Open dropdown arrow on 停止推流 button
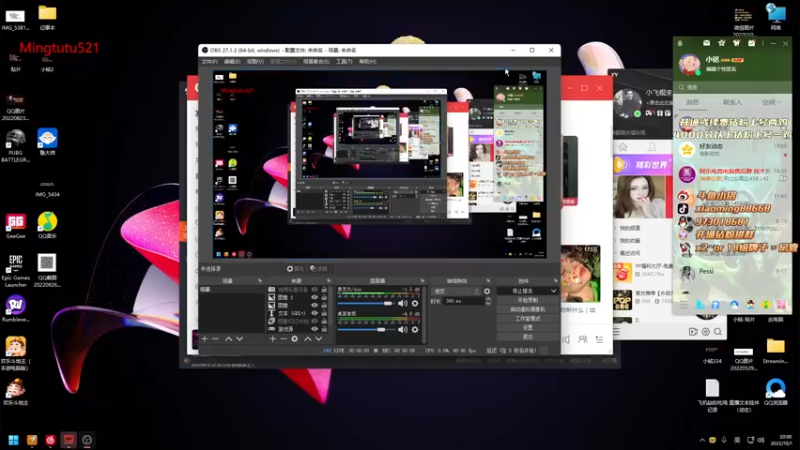The height and width of the screenshot is (450, 800). click(x=554, y=291)
